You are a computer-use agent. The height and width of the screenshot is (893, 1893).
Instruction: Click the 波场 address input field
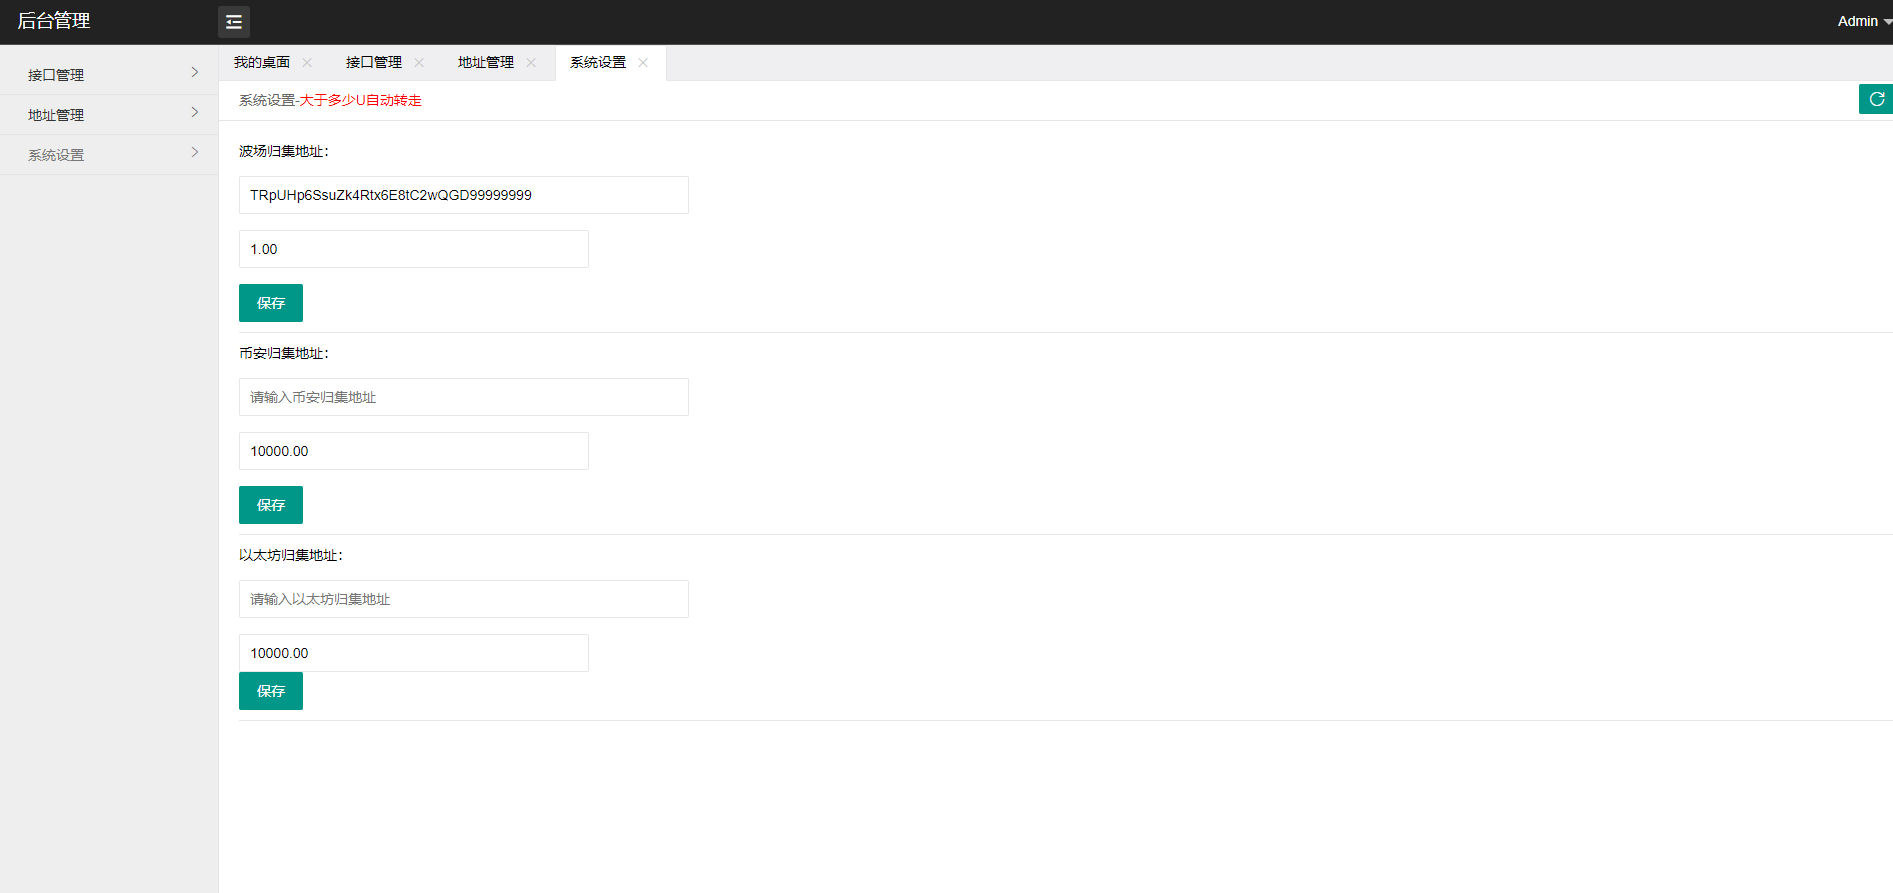(x=463, y=195)
